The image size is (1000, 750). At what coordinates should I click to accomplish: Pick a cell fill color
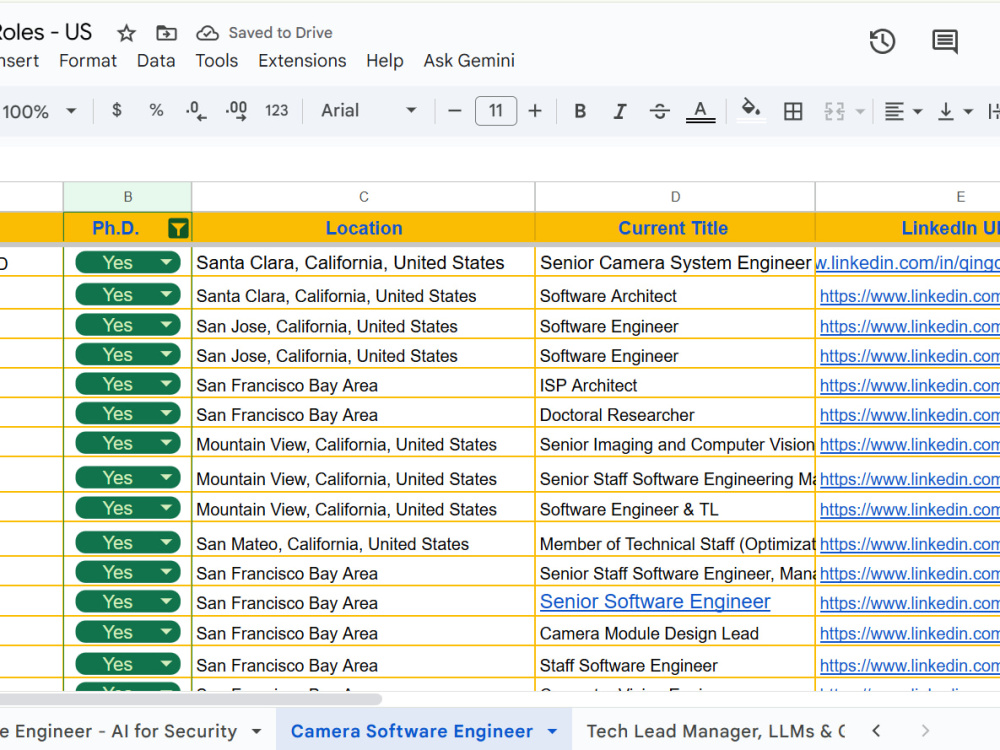click(x=751, y=110)
